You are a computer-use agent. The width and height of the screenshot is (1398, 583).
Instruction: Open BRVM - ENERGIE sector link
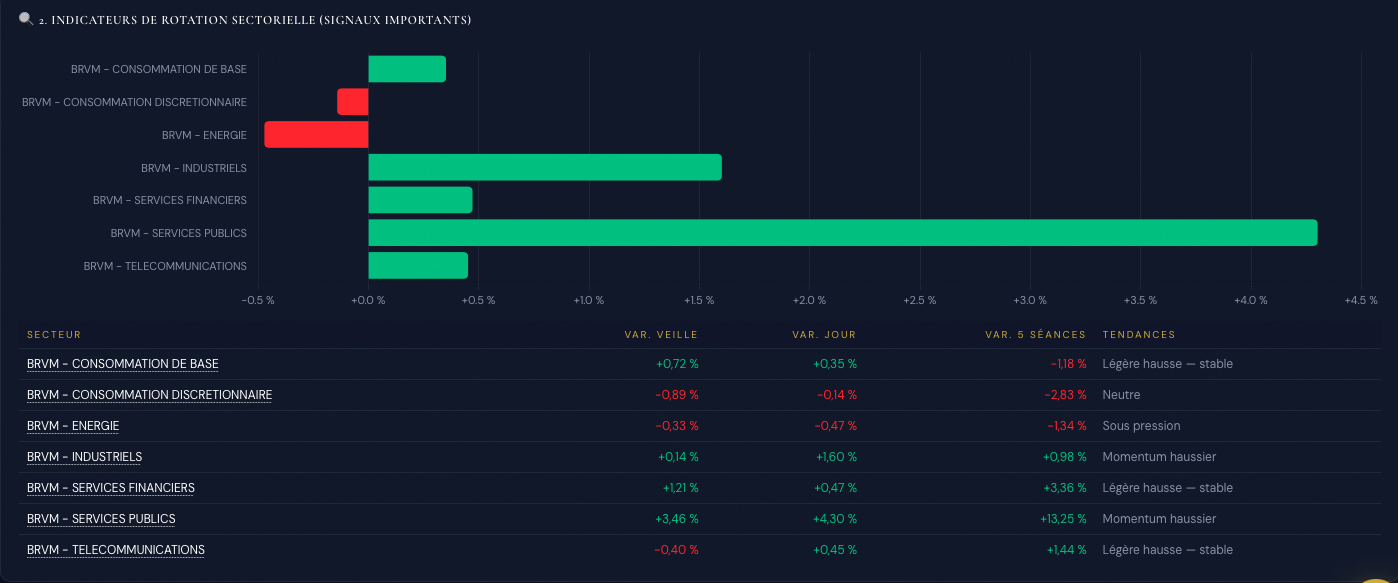coord(73,426)
